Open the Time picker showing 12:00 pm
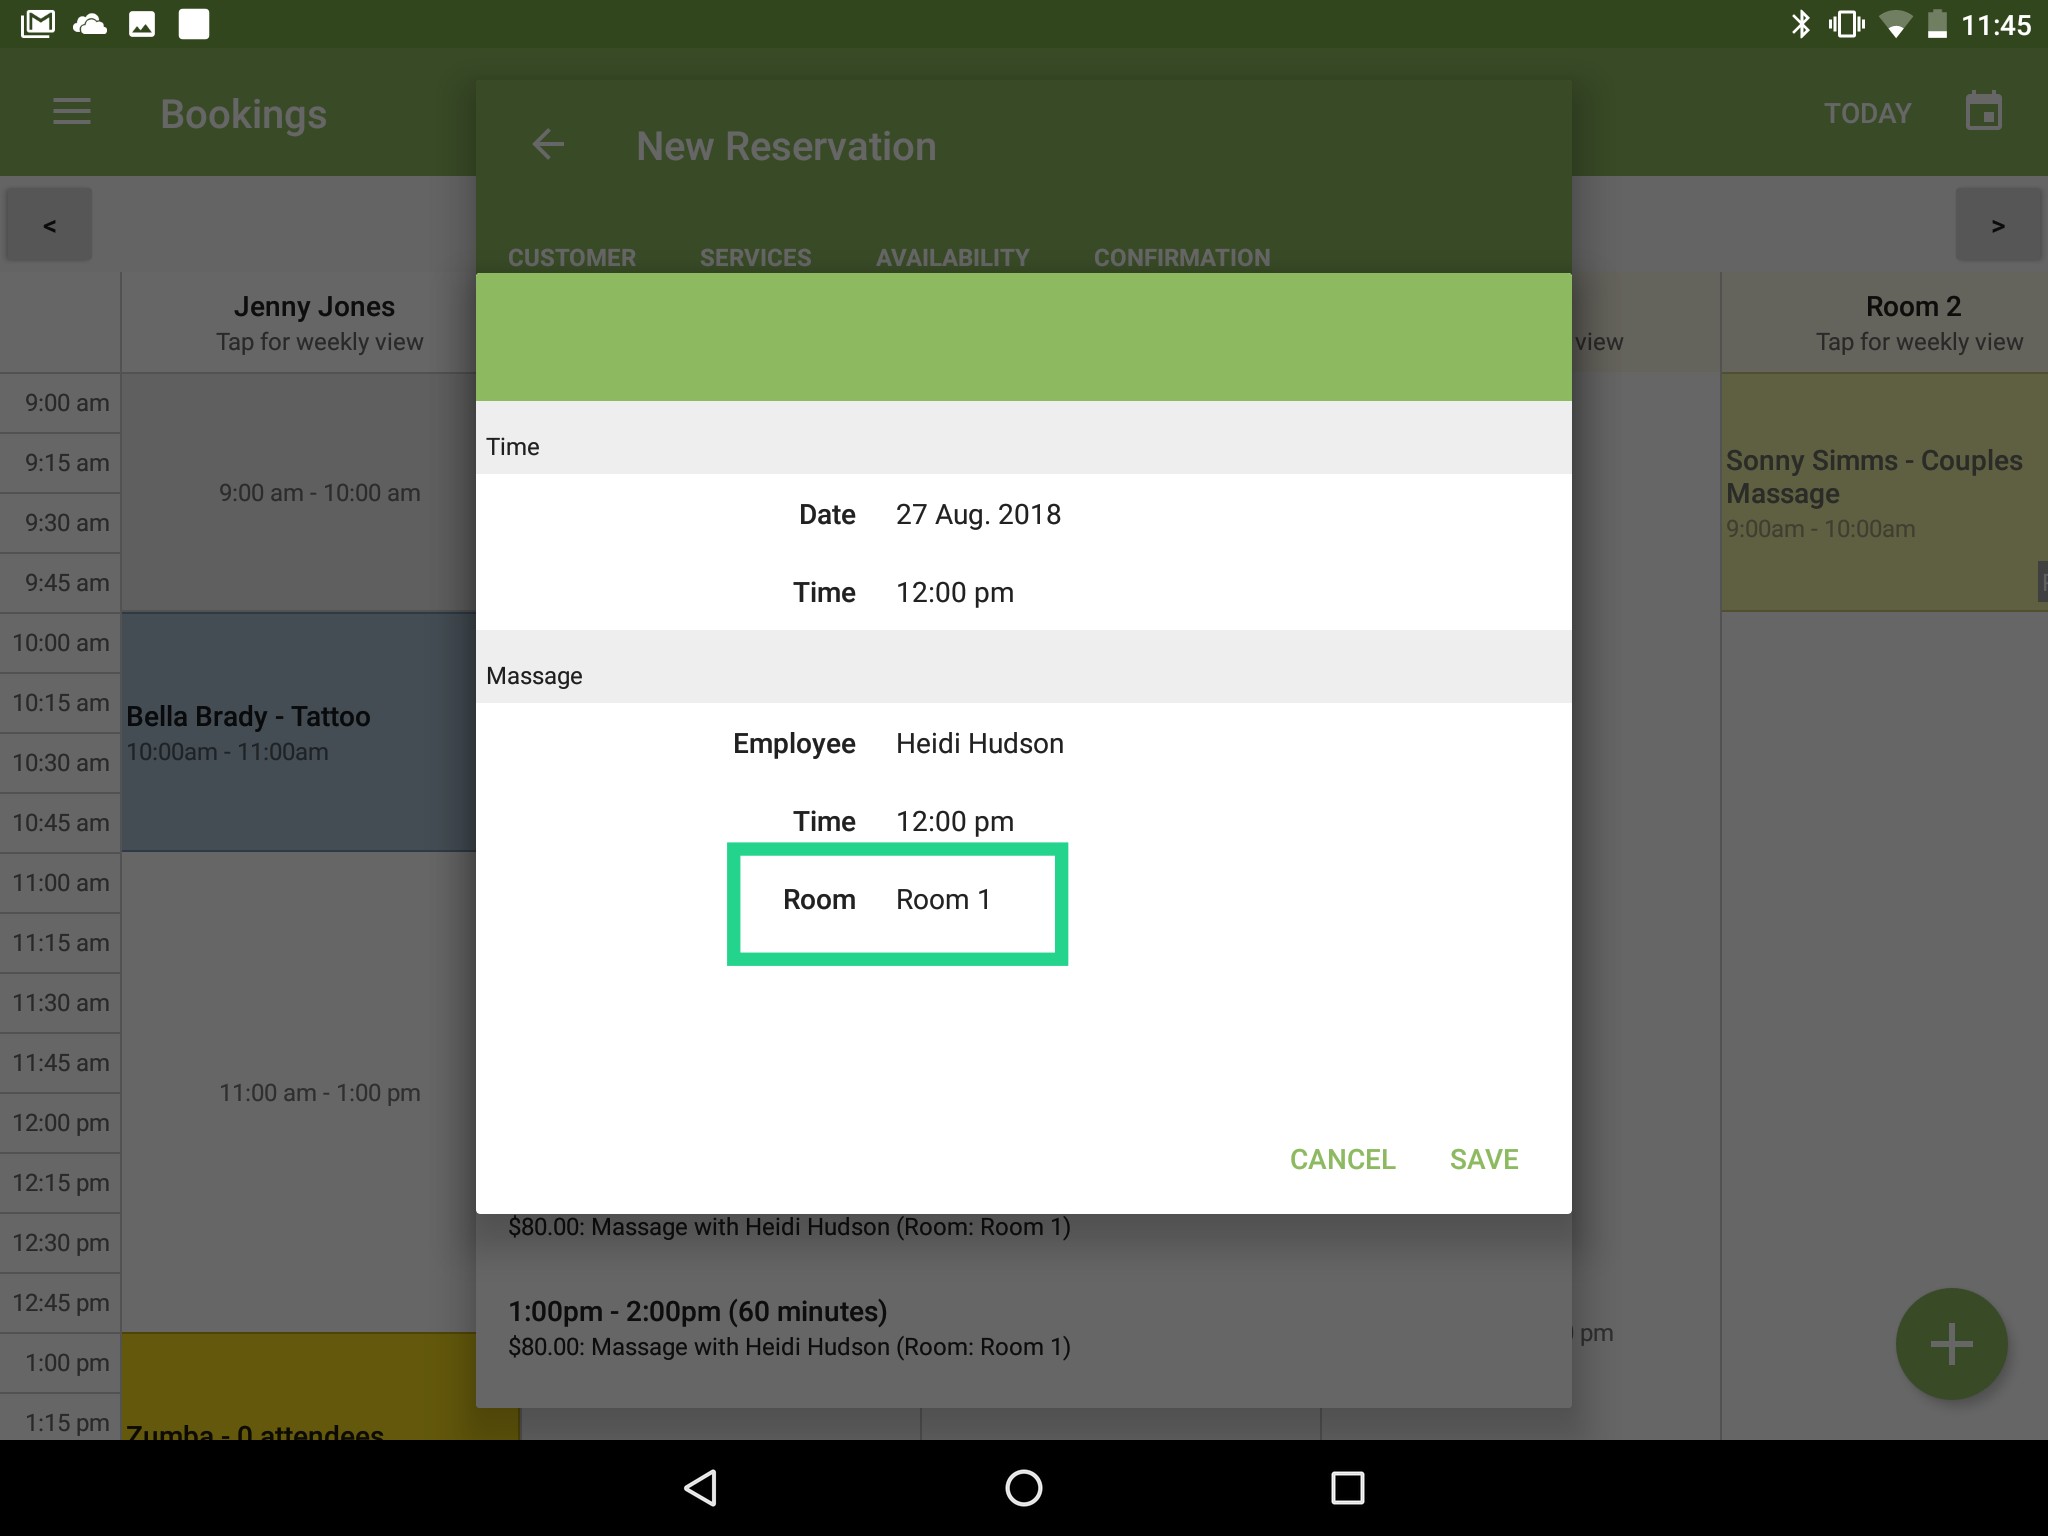The image size is (2048, 1536). [953, 591]
